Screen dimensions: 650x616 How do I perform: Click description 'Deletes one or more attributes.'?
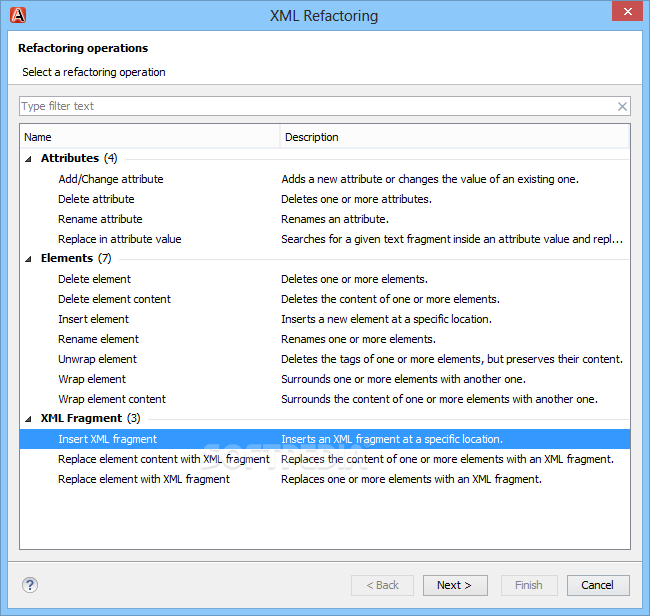click(x=357, y=199)
